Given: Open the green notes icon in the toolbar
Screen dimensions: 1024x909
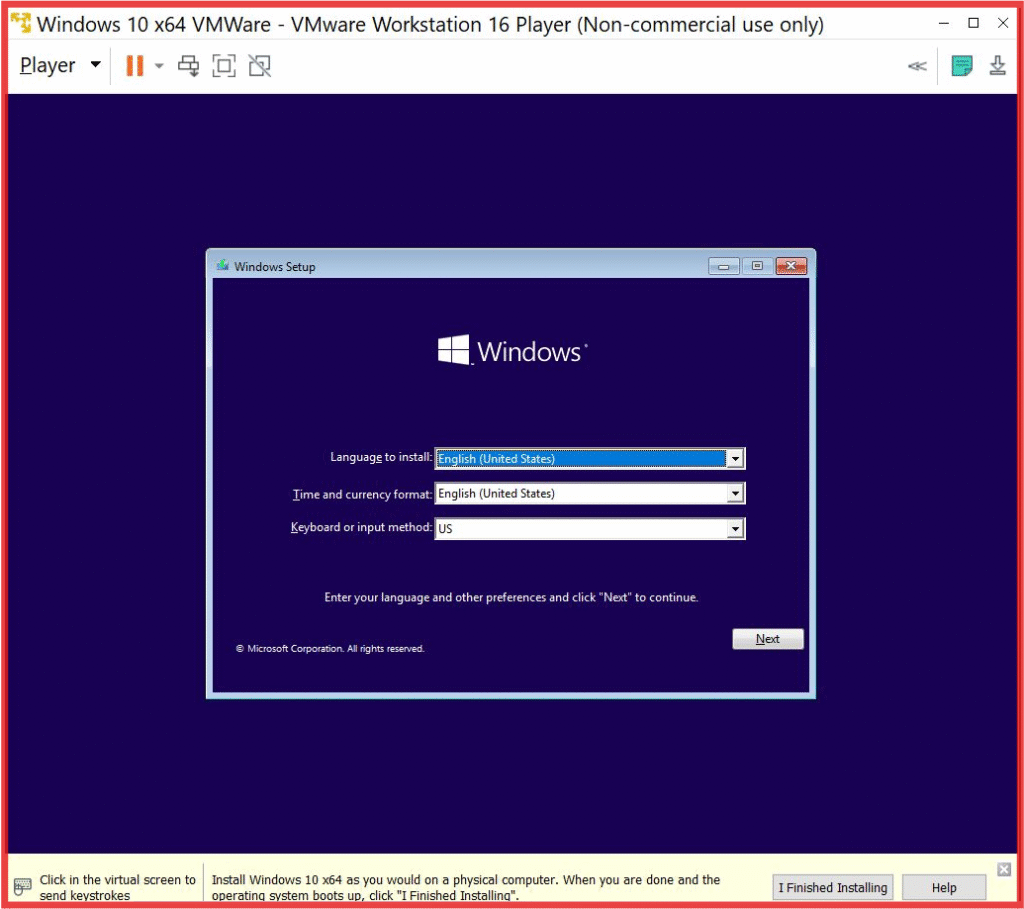Looking at the screenshot, I should tap(961, 66).
